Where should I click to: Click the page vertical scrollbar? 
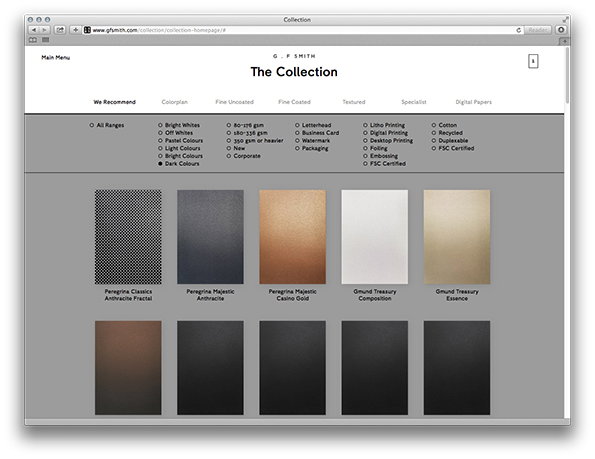tap(567, 76)
